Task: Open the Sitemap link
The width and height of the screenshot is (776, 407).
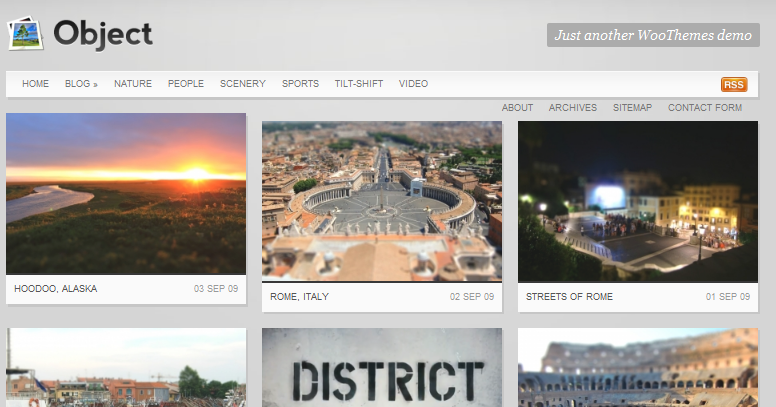Action: pyautogui.click(x=632, y=107)
